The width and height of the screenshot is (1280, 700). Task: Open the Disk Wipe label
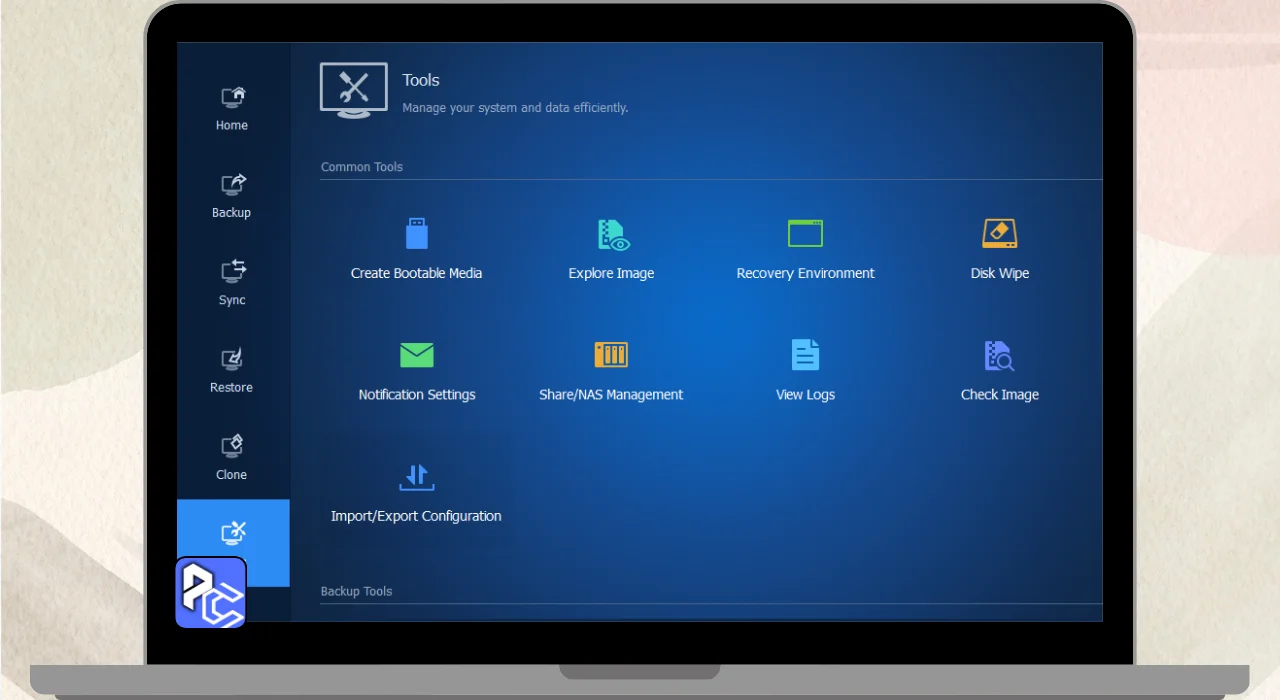pos(1000,273)
